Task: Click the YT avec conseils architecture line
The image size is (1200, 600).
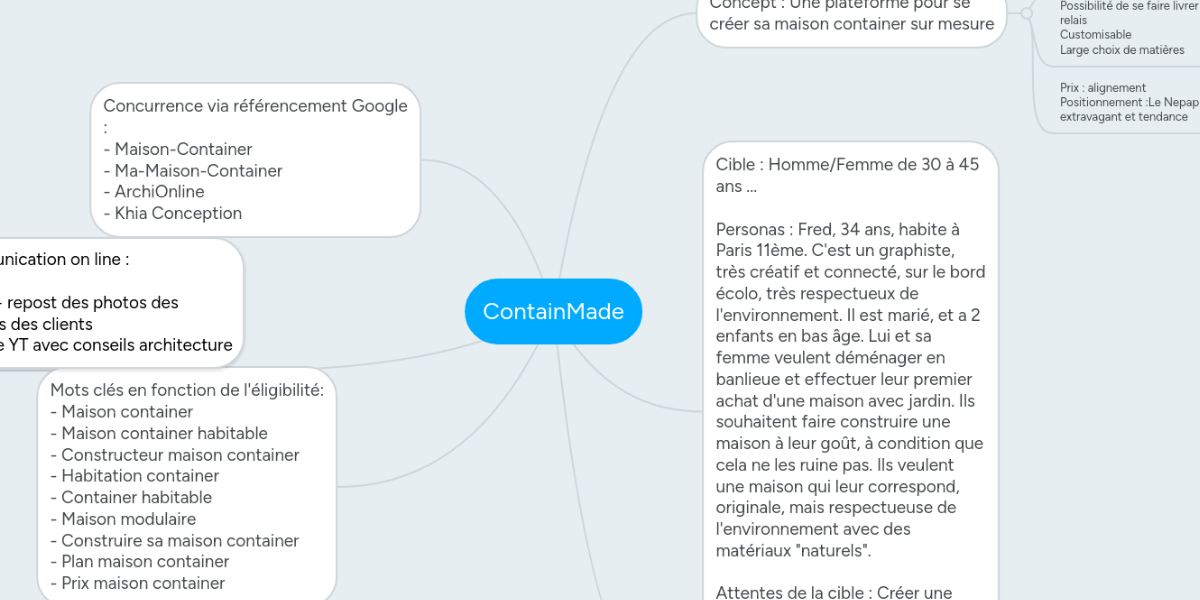Action: tap(120, 346)
